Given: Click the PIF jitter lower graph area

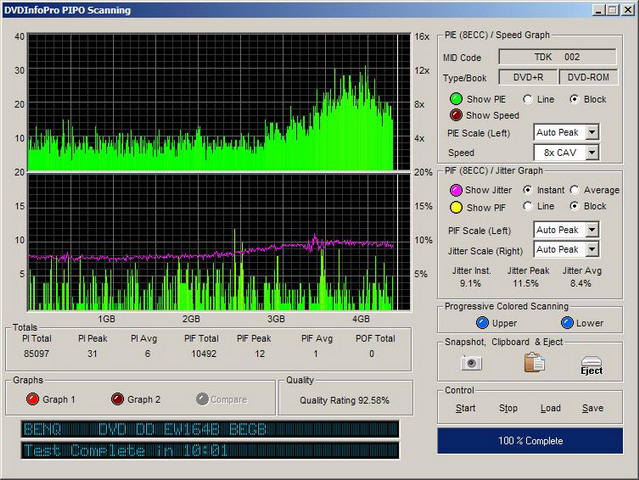Looking at the screenshot, I should coord(219,242).
